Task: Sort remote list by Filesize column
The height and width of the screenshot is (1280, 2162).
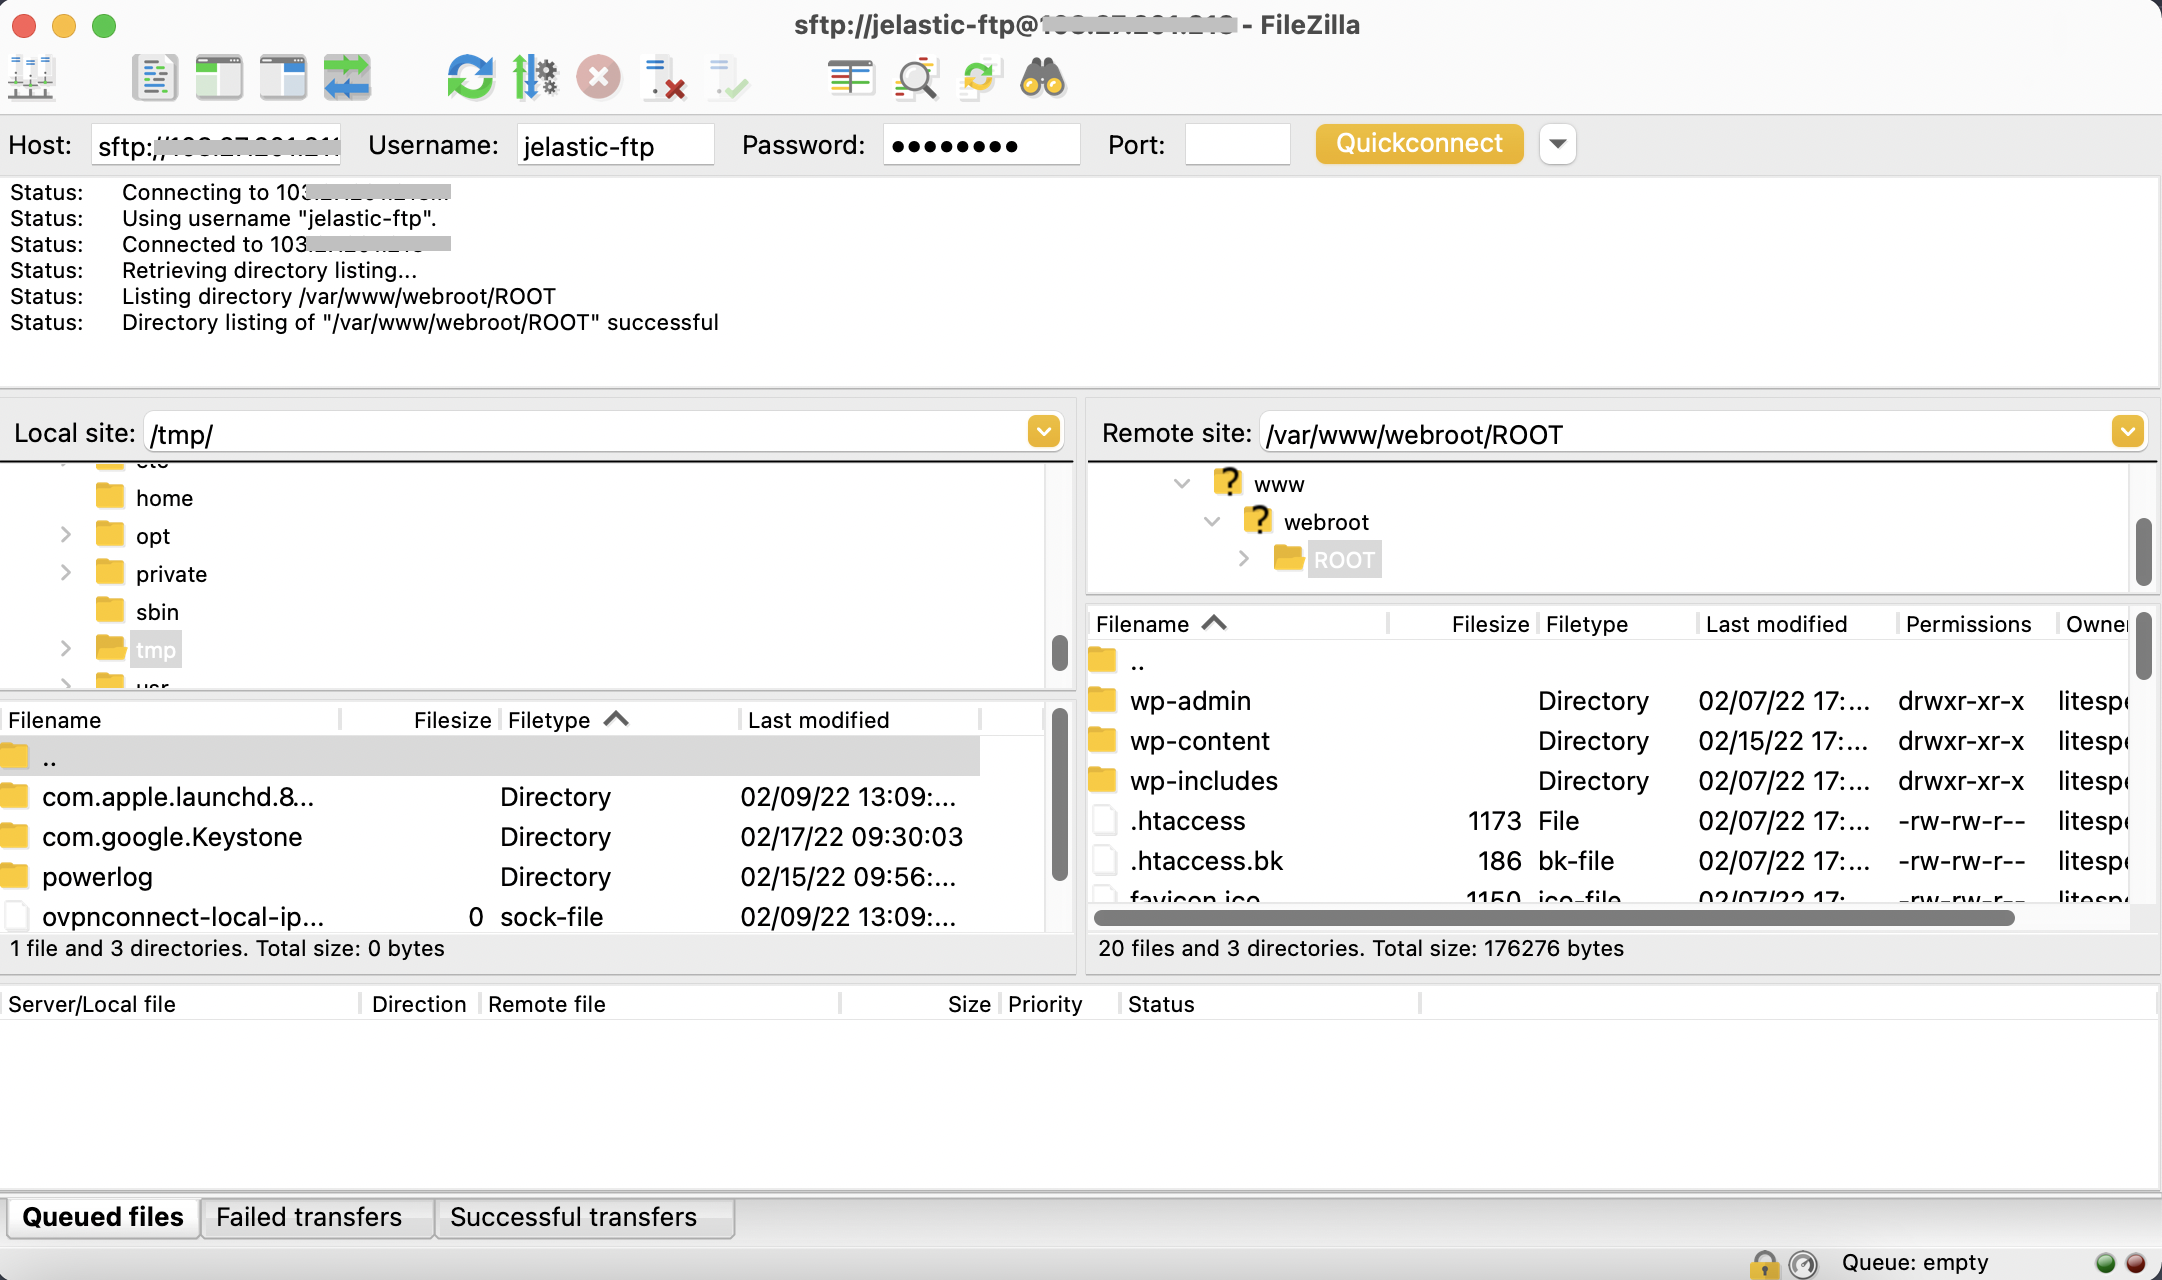Action: pyautogui.click(x=1464, y=624)
